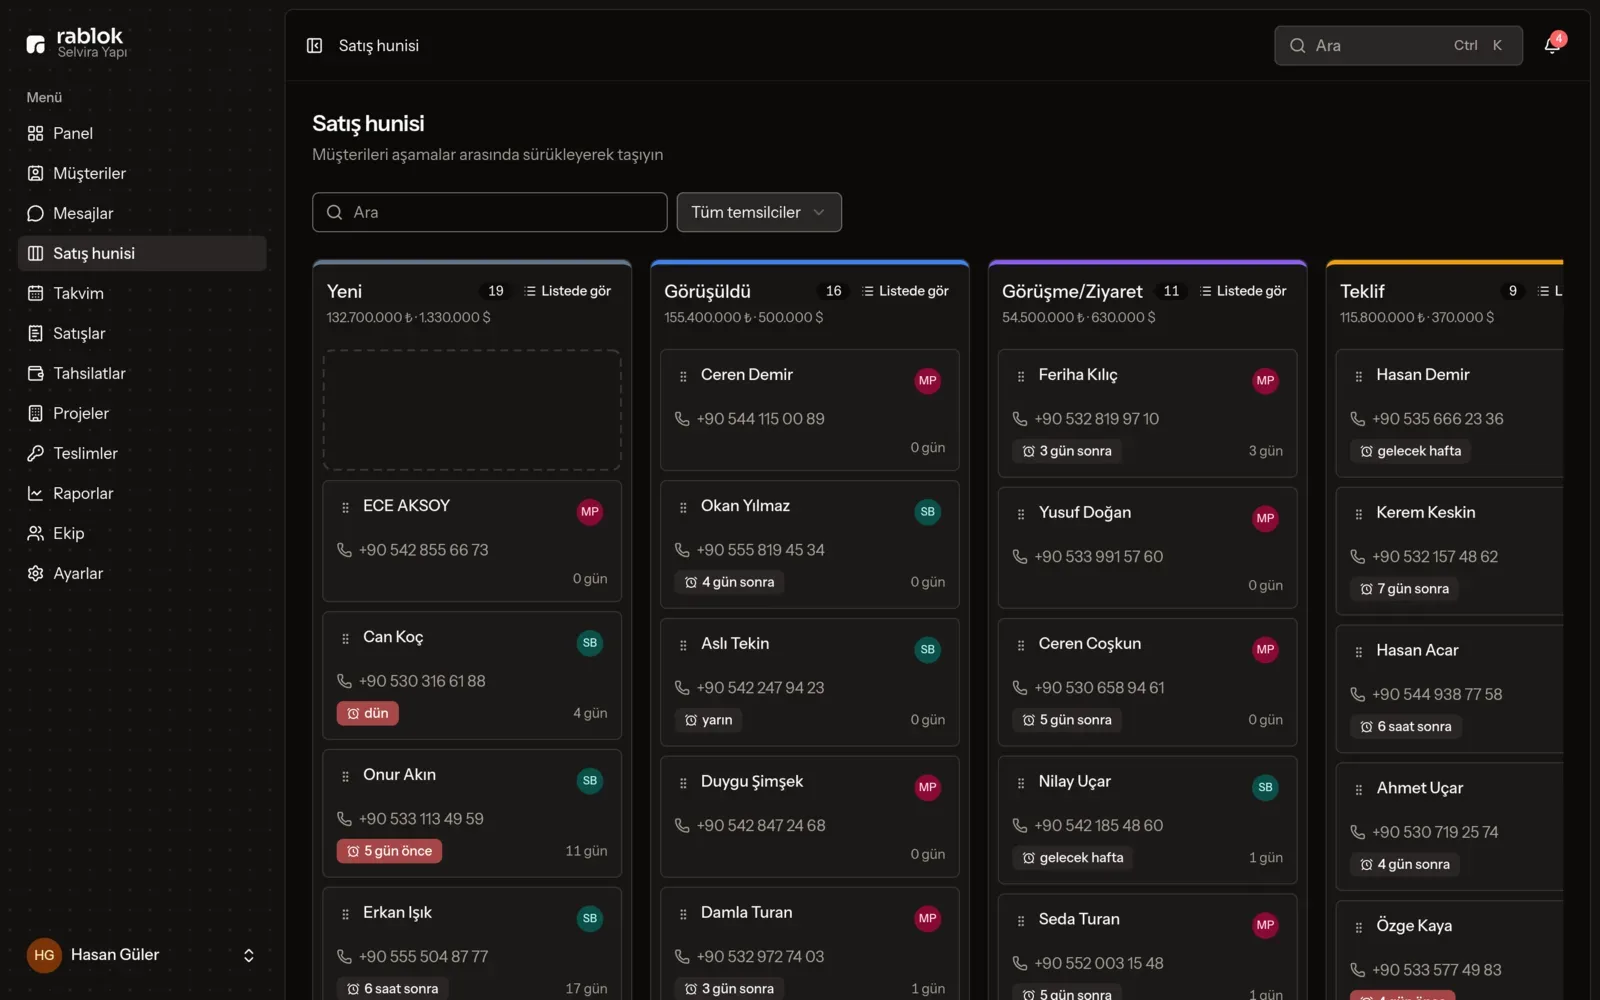This screenshot has width=1600, height=1000.
Task: Open Satışlar menu item
Action: coord(142,333)
